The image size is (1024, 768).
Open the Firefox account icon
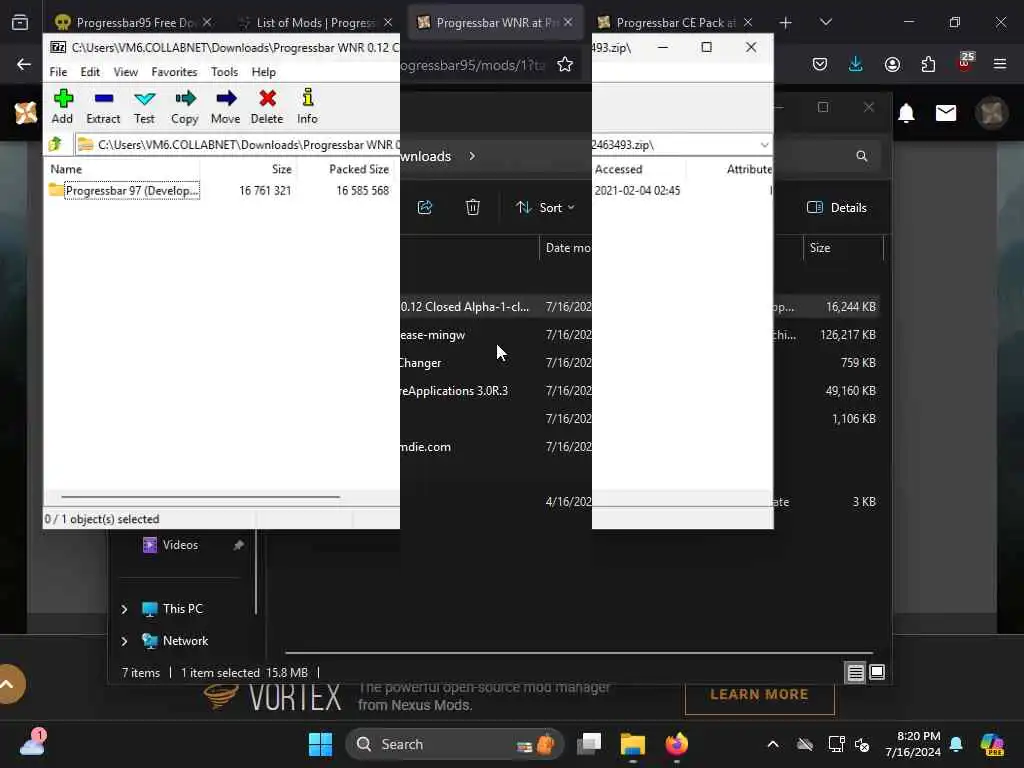click(892, 64)
